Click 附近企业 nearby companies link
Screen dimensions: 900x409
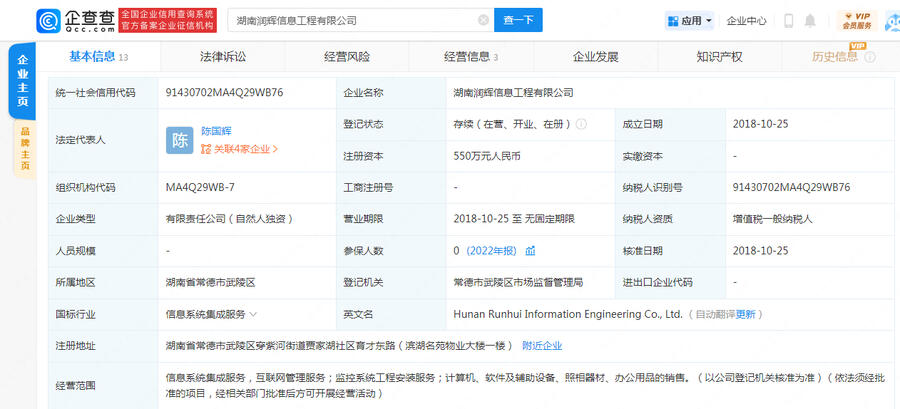click(x=542, y=345)
